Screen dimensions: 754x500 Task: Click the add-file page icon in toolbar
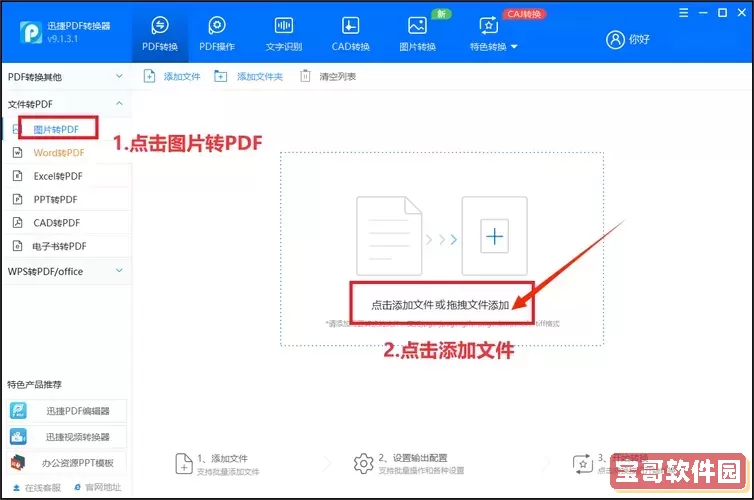point(150,76)
